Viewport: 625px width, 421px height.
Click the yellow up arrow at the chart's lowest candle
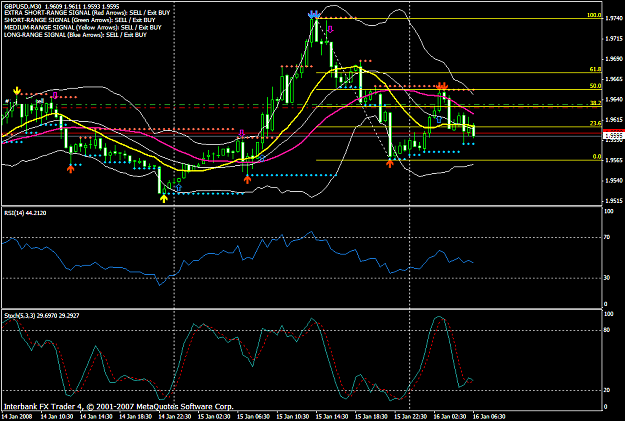point(164,198)
